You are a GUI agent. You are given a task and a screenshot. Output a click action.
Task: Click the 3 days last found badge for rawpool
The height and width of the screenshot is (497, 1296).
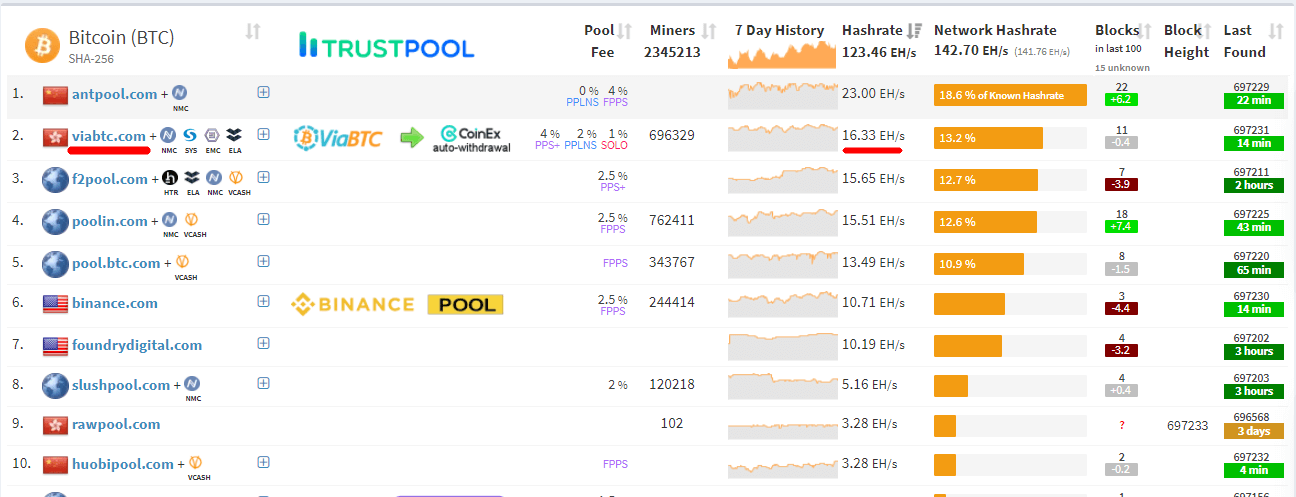point(1253,431)
